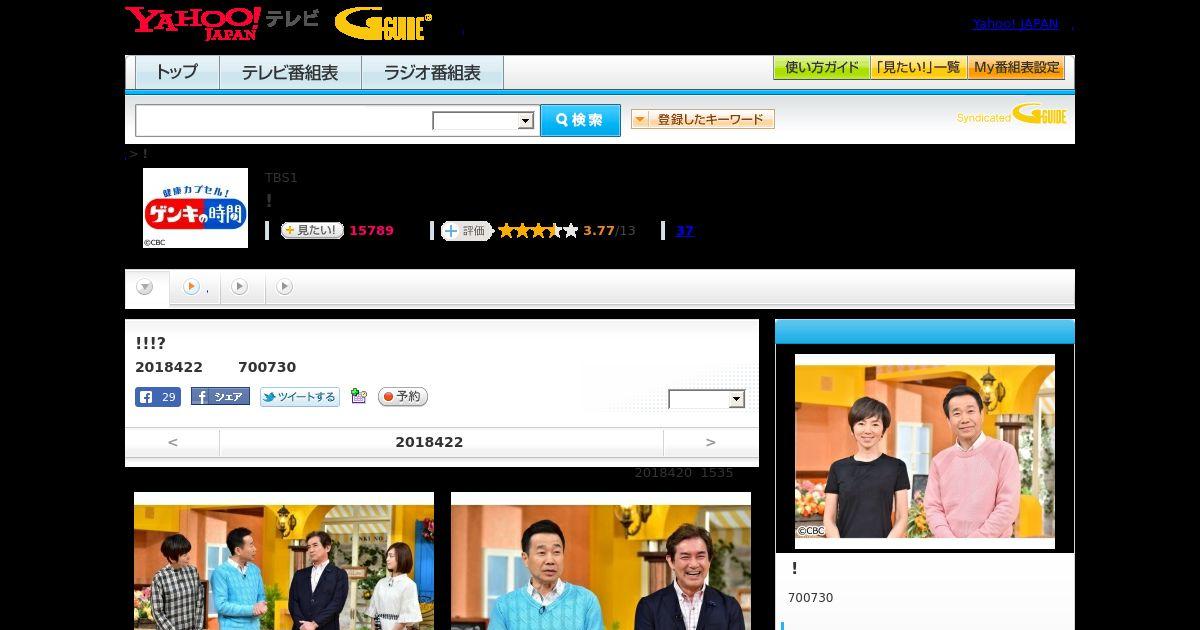Select the tab with orange play icon
The width and height of the screenshot is (1200, 630).
(x=195, y=287)
